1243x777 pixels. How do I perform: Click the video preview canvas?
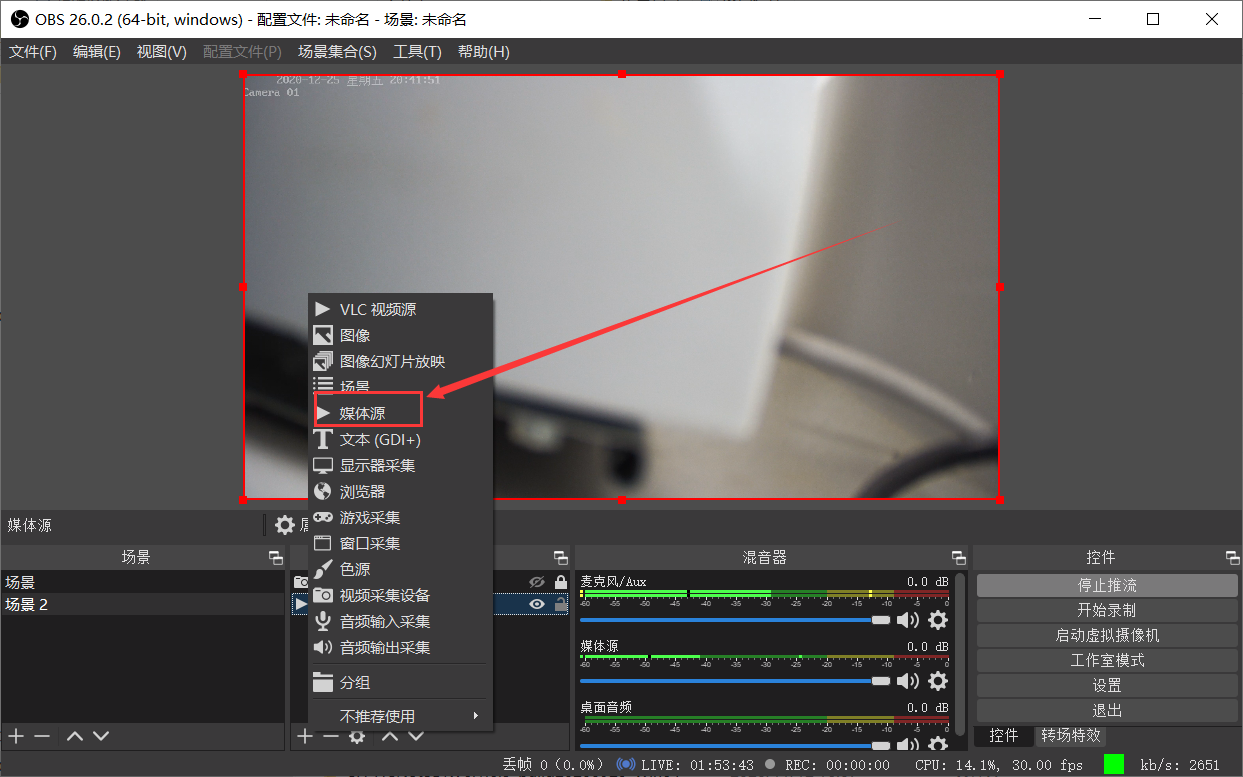621,286
